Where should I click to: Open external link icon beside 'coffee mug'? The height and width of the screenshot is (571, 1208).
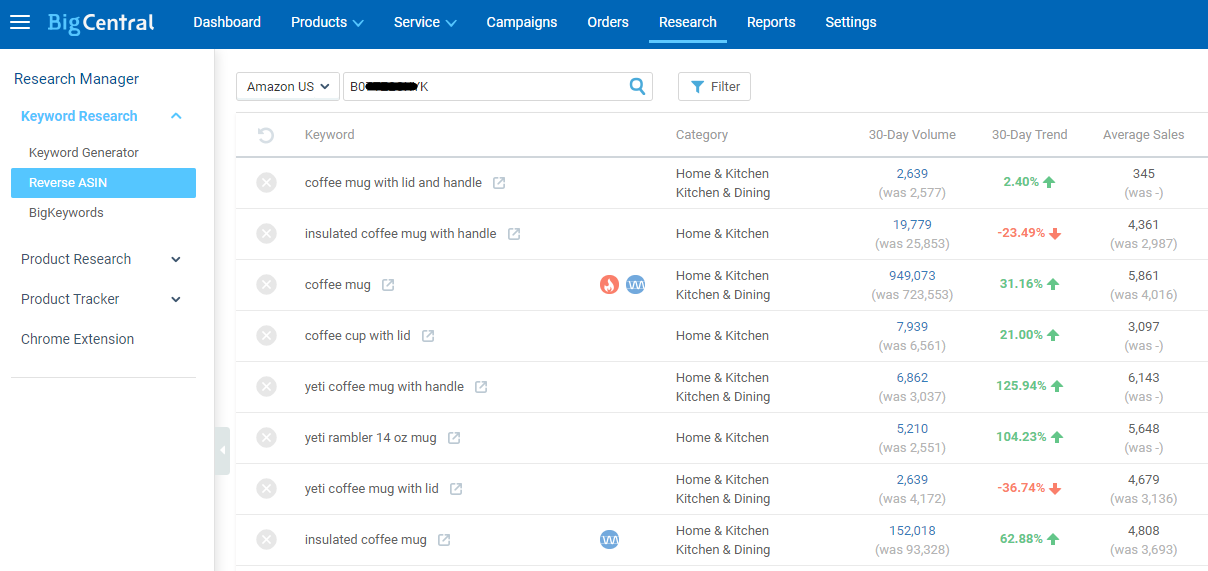pyautogui.click(x=388, y=285)
